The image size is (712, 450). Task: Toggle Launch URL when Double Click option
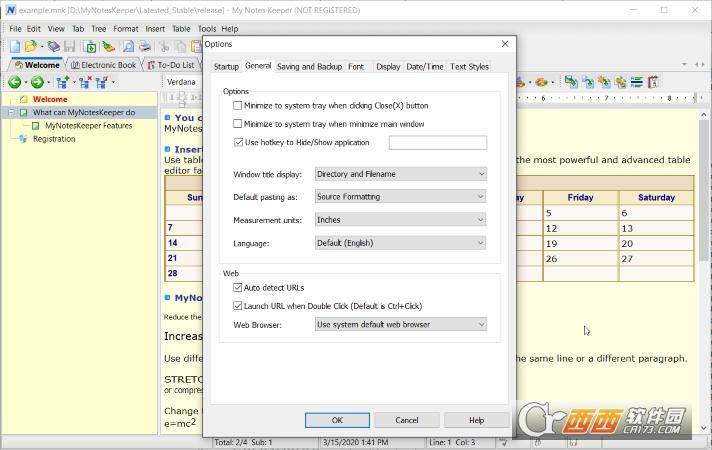pos(237,306)
